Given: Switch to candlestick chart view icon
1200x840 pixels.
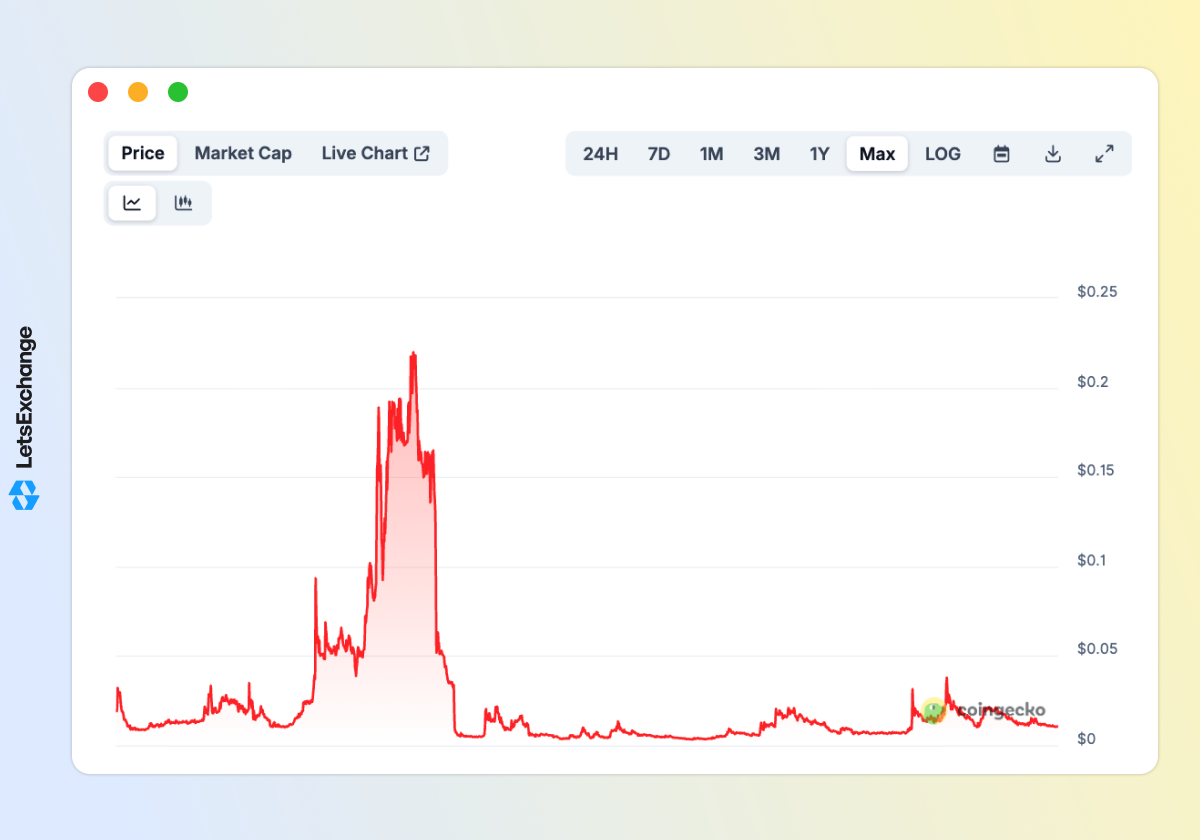Looking at the screenshot, I should 183,203.
